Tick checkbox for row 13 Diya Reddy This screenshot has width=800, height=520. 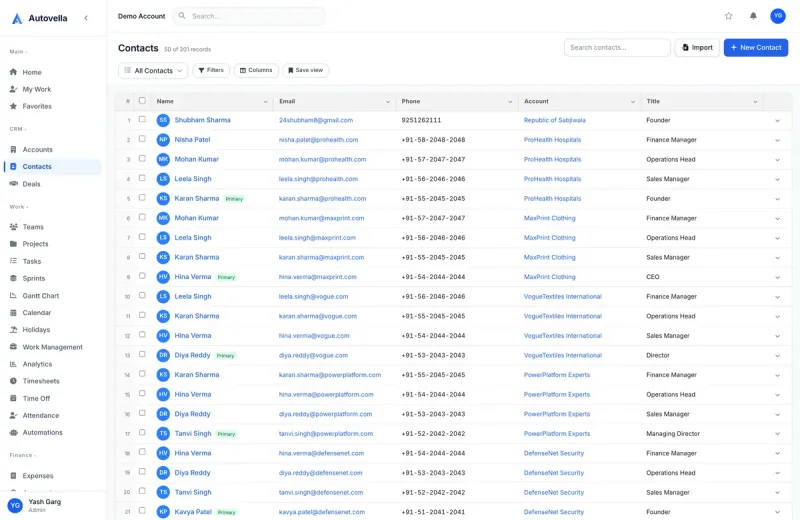(x=142, y=354)
